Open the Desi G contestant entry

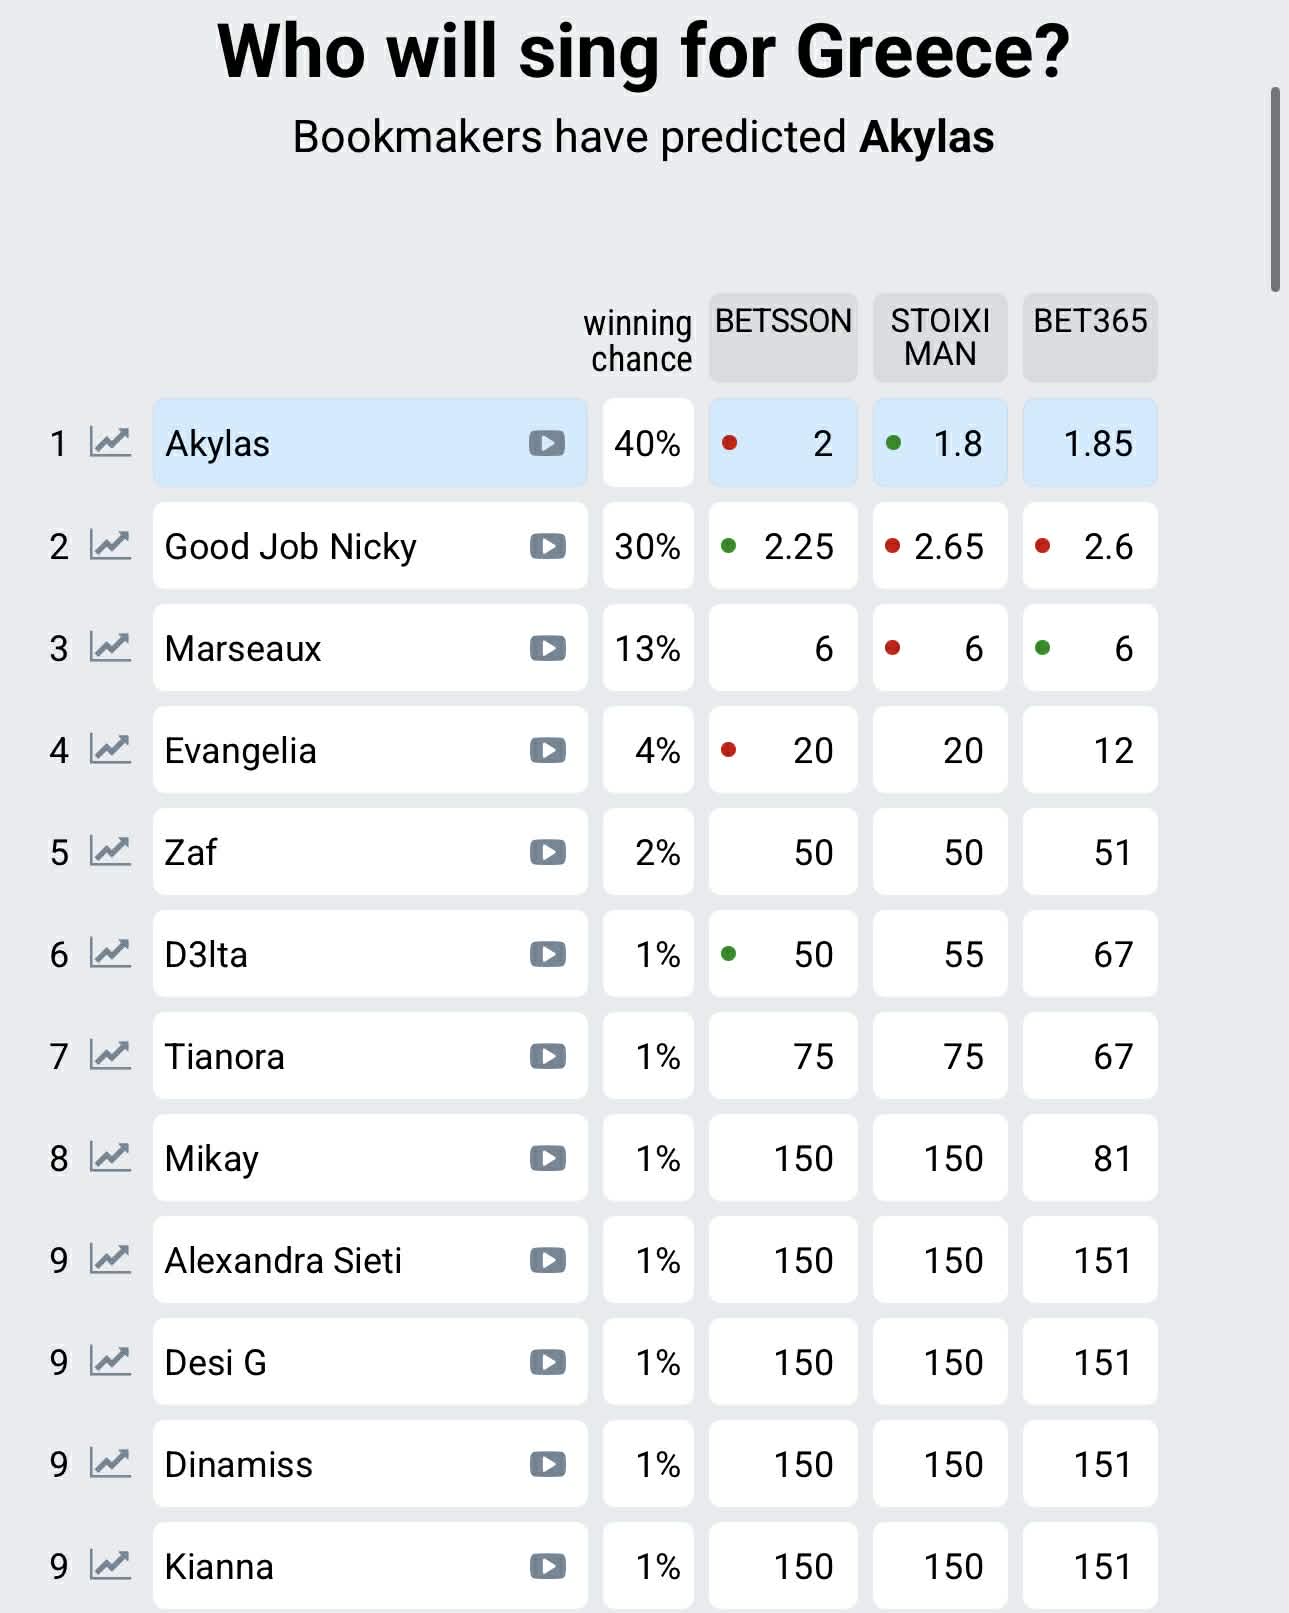[340, 1362]
